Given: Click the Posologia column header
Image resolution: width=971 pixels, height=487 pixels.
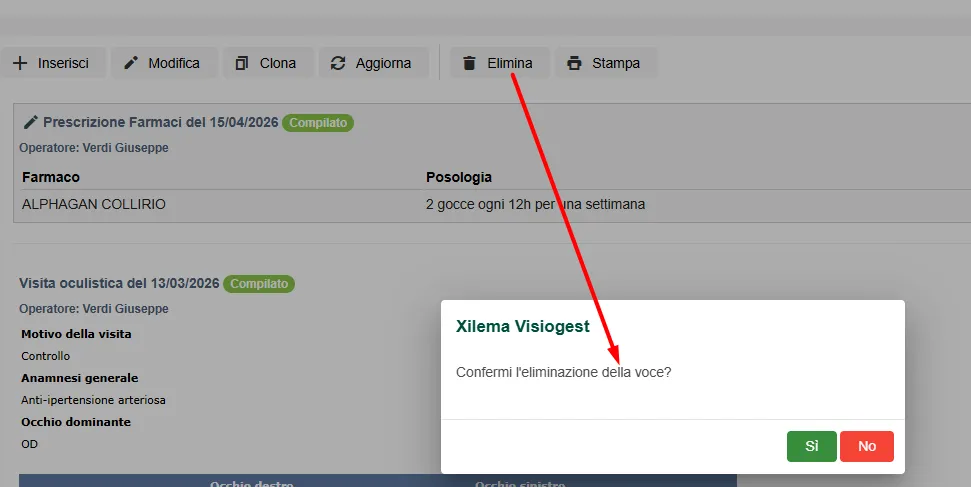Looking at the screenshot, I should coord(459,177).
